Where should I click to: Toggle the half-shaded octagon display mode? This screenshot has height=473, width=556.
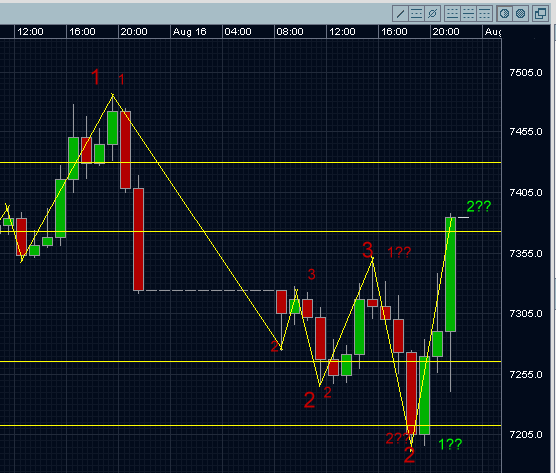point(504,14)
